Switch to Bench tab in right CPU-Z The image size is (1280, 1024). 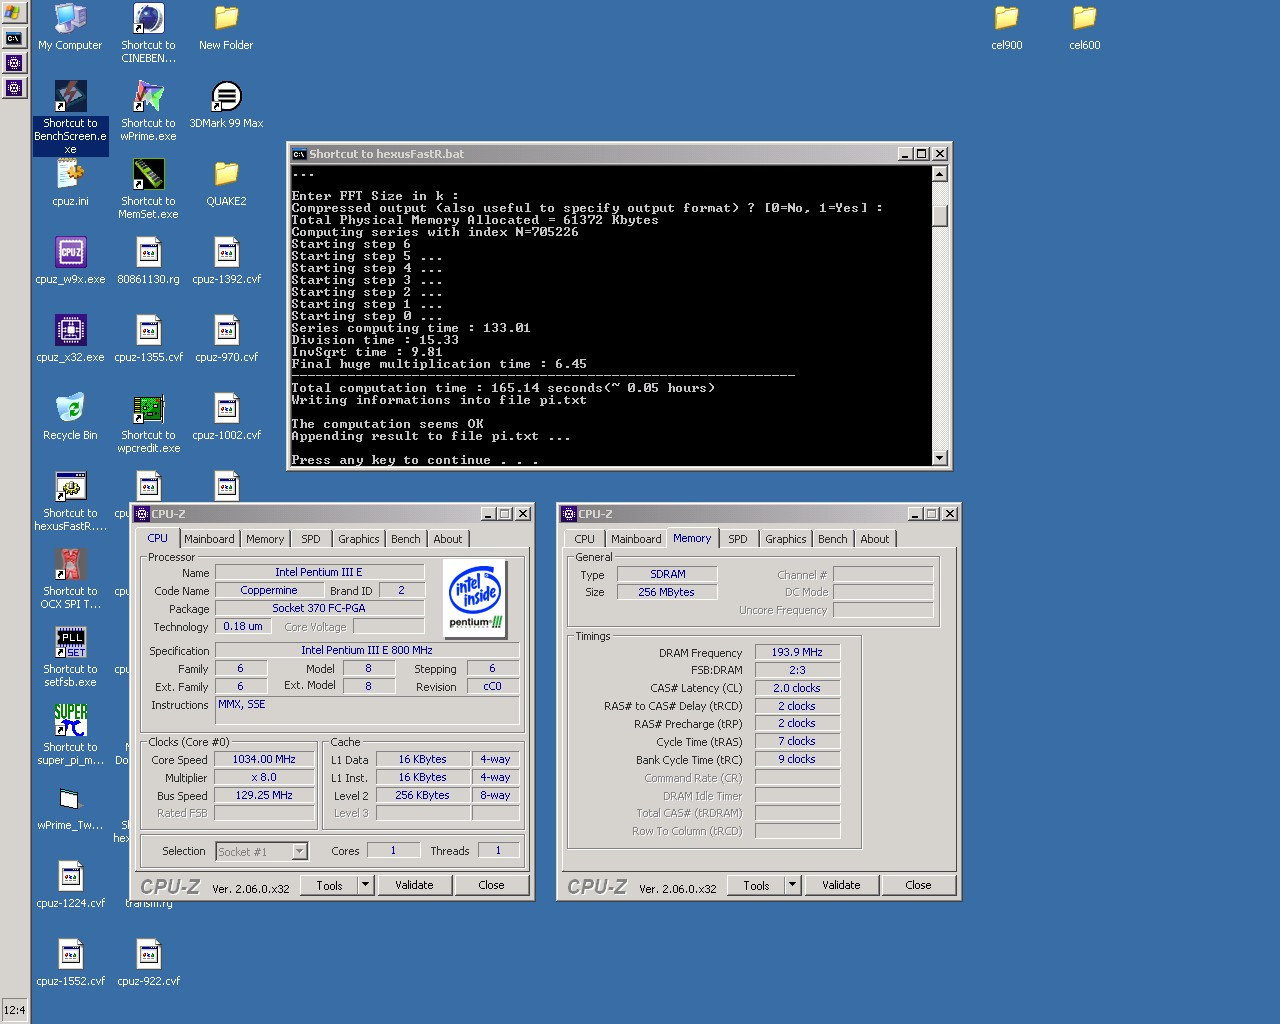[832, 539]
